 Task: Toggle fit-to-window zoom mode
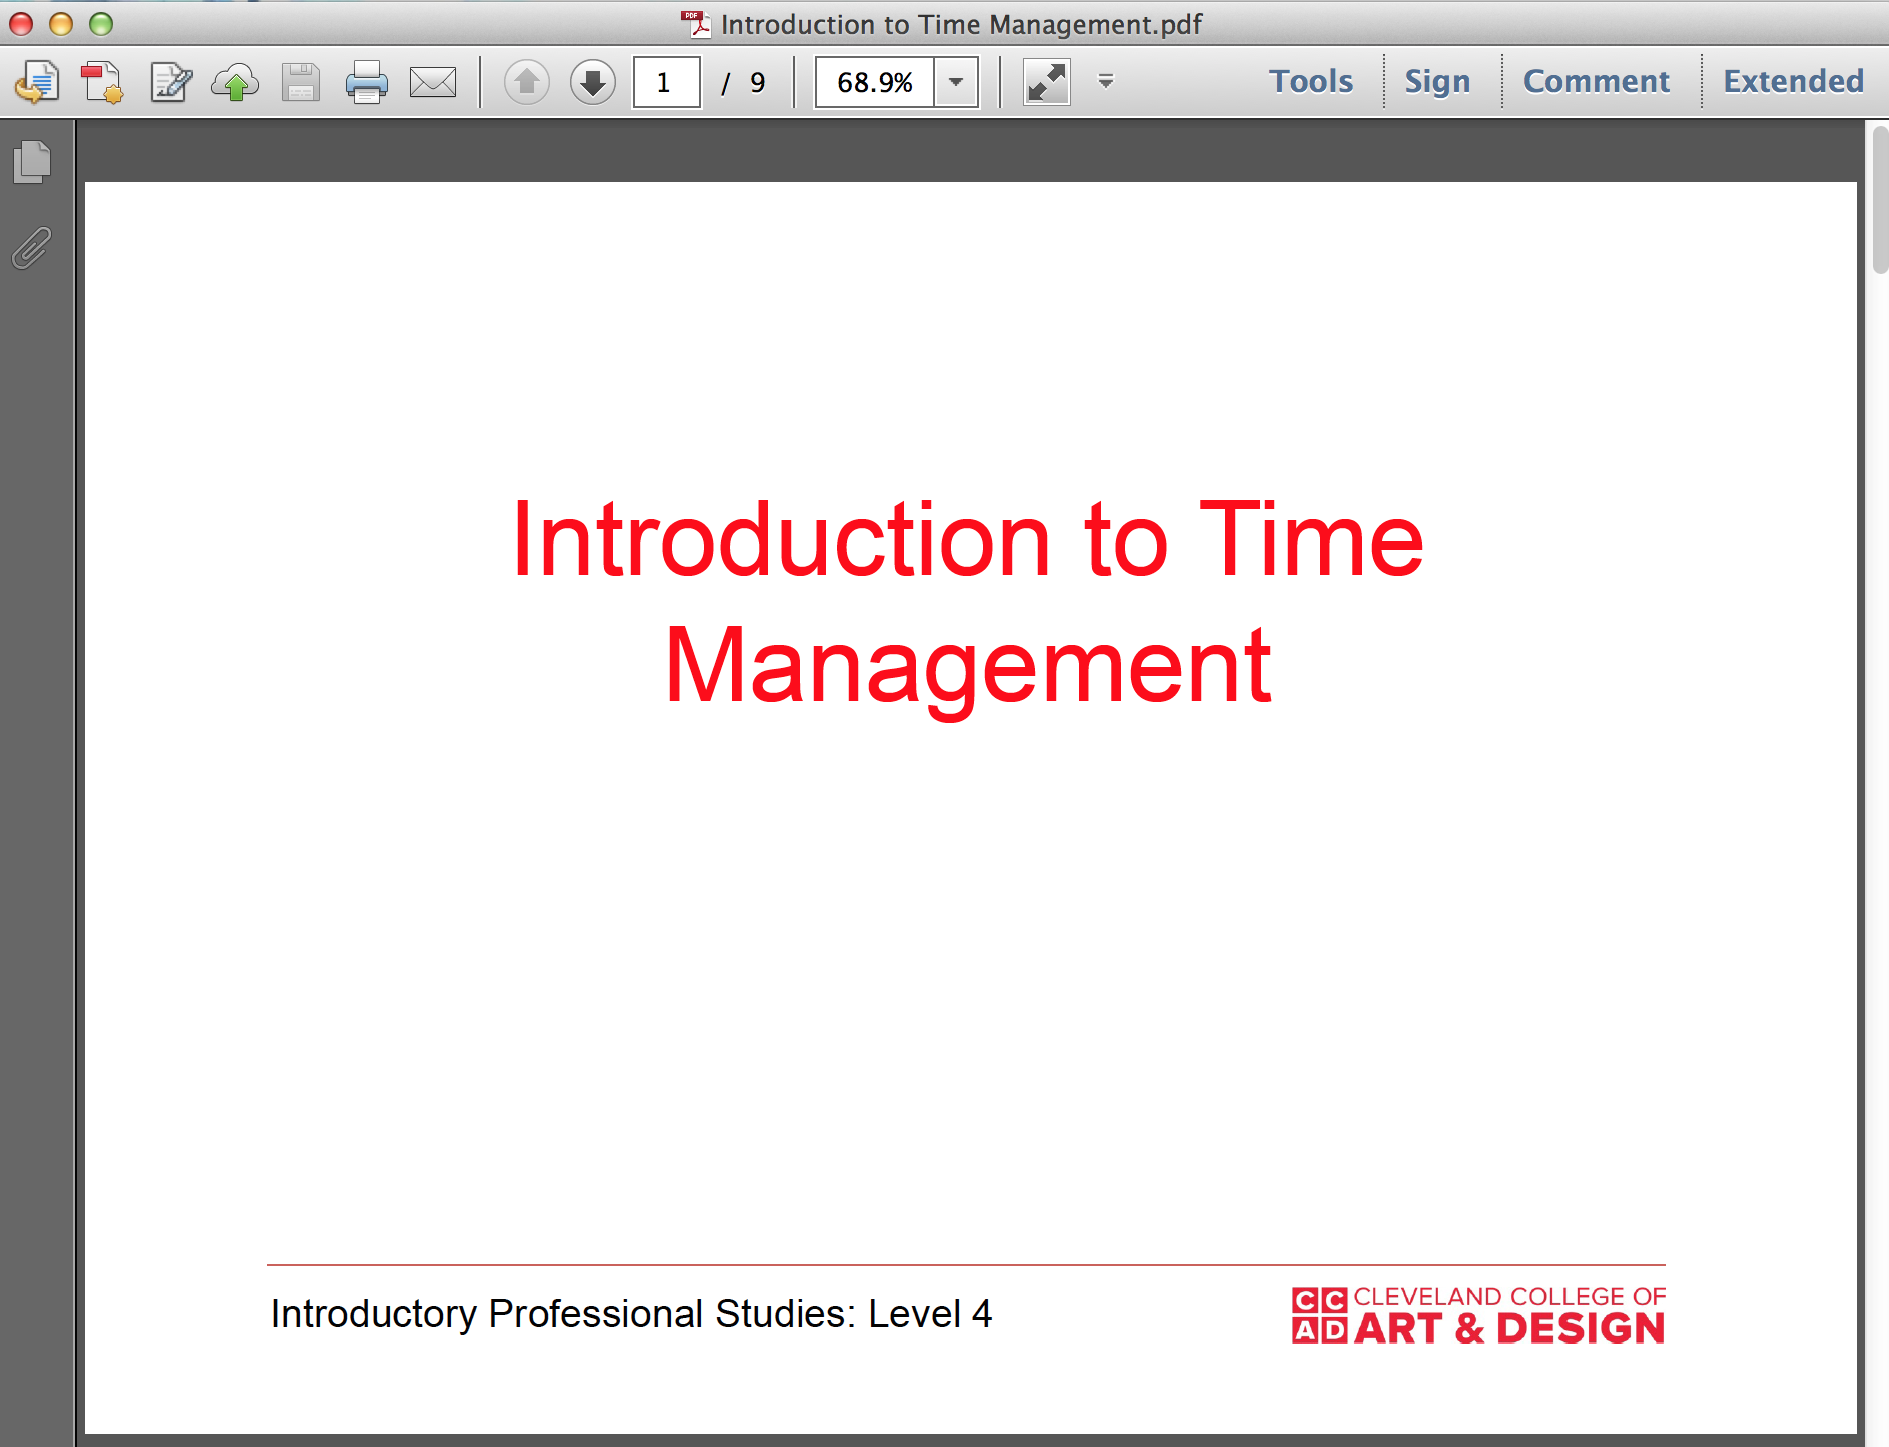coord(1046,82)
